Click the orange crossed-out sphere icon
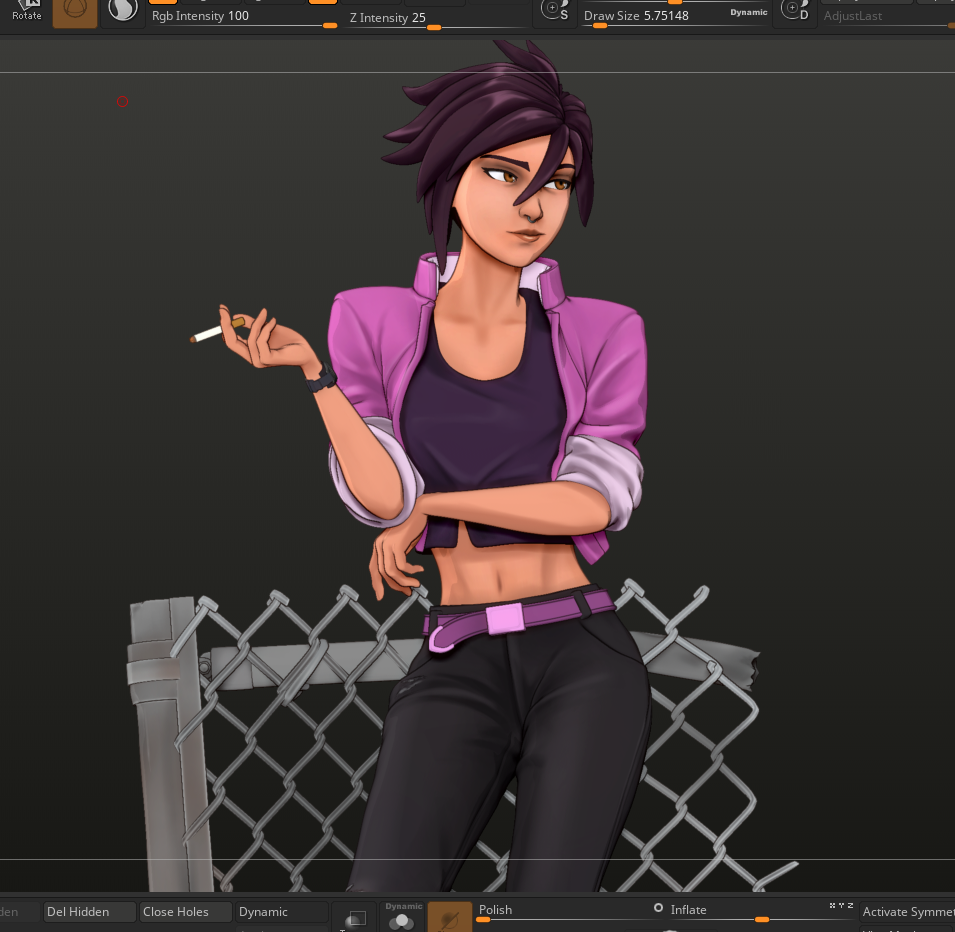The width and height of the screenshot is (955, 932). point(450,917)
